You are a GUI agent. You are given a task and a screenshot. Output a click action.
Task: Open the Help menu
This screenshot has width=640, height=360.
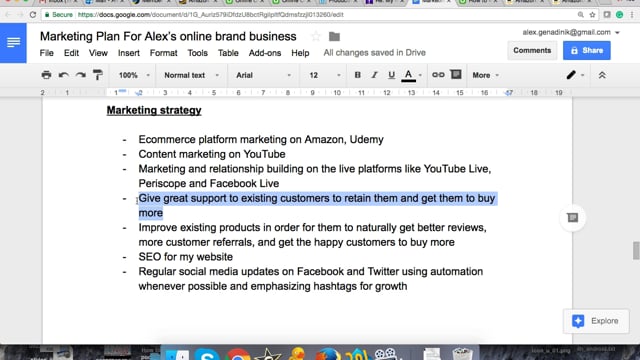[300, 53]
